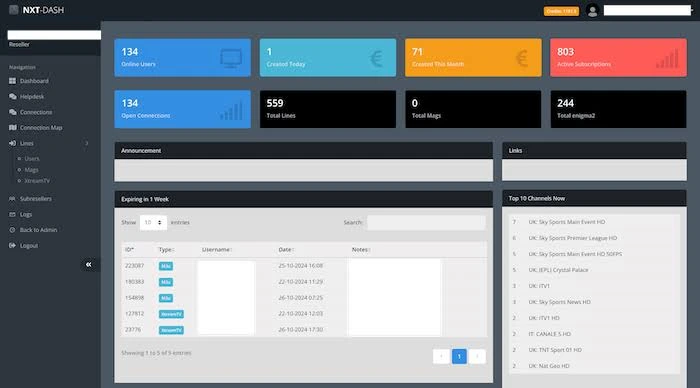Sort table by Notes column header
Screen dimensions: 700x388
(x=361, y=250)
